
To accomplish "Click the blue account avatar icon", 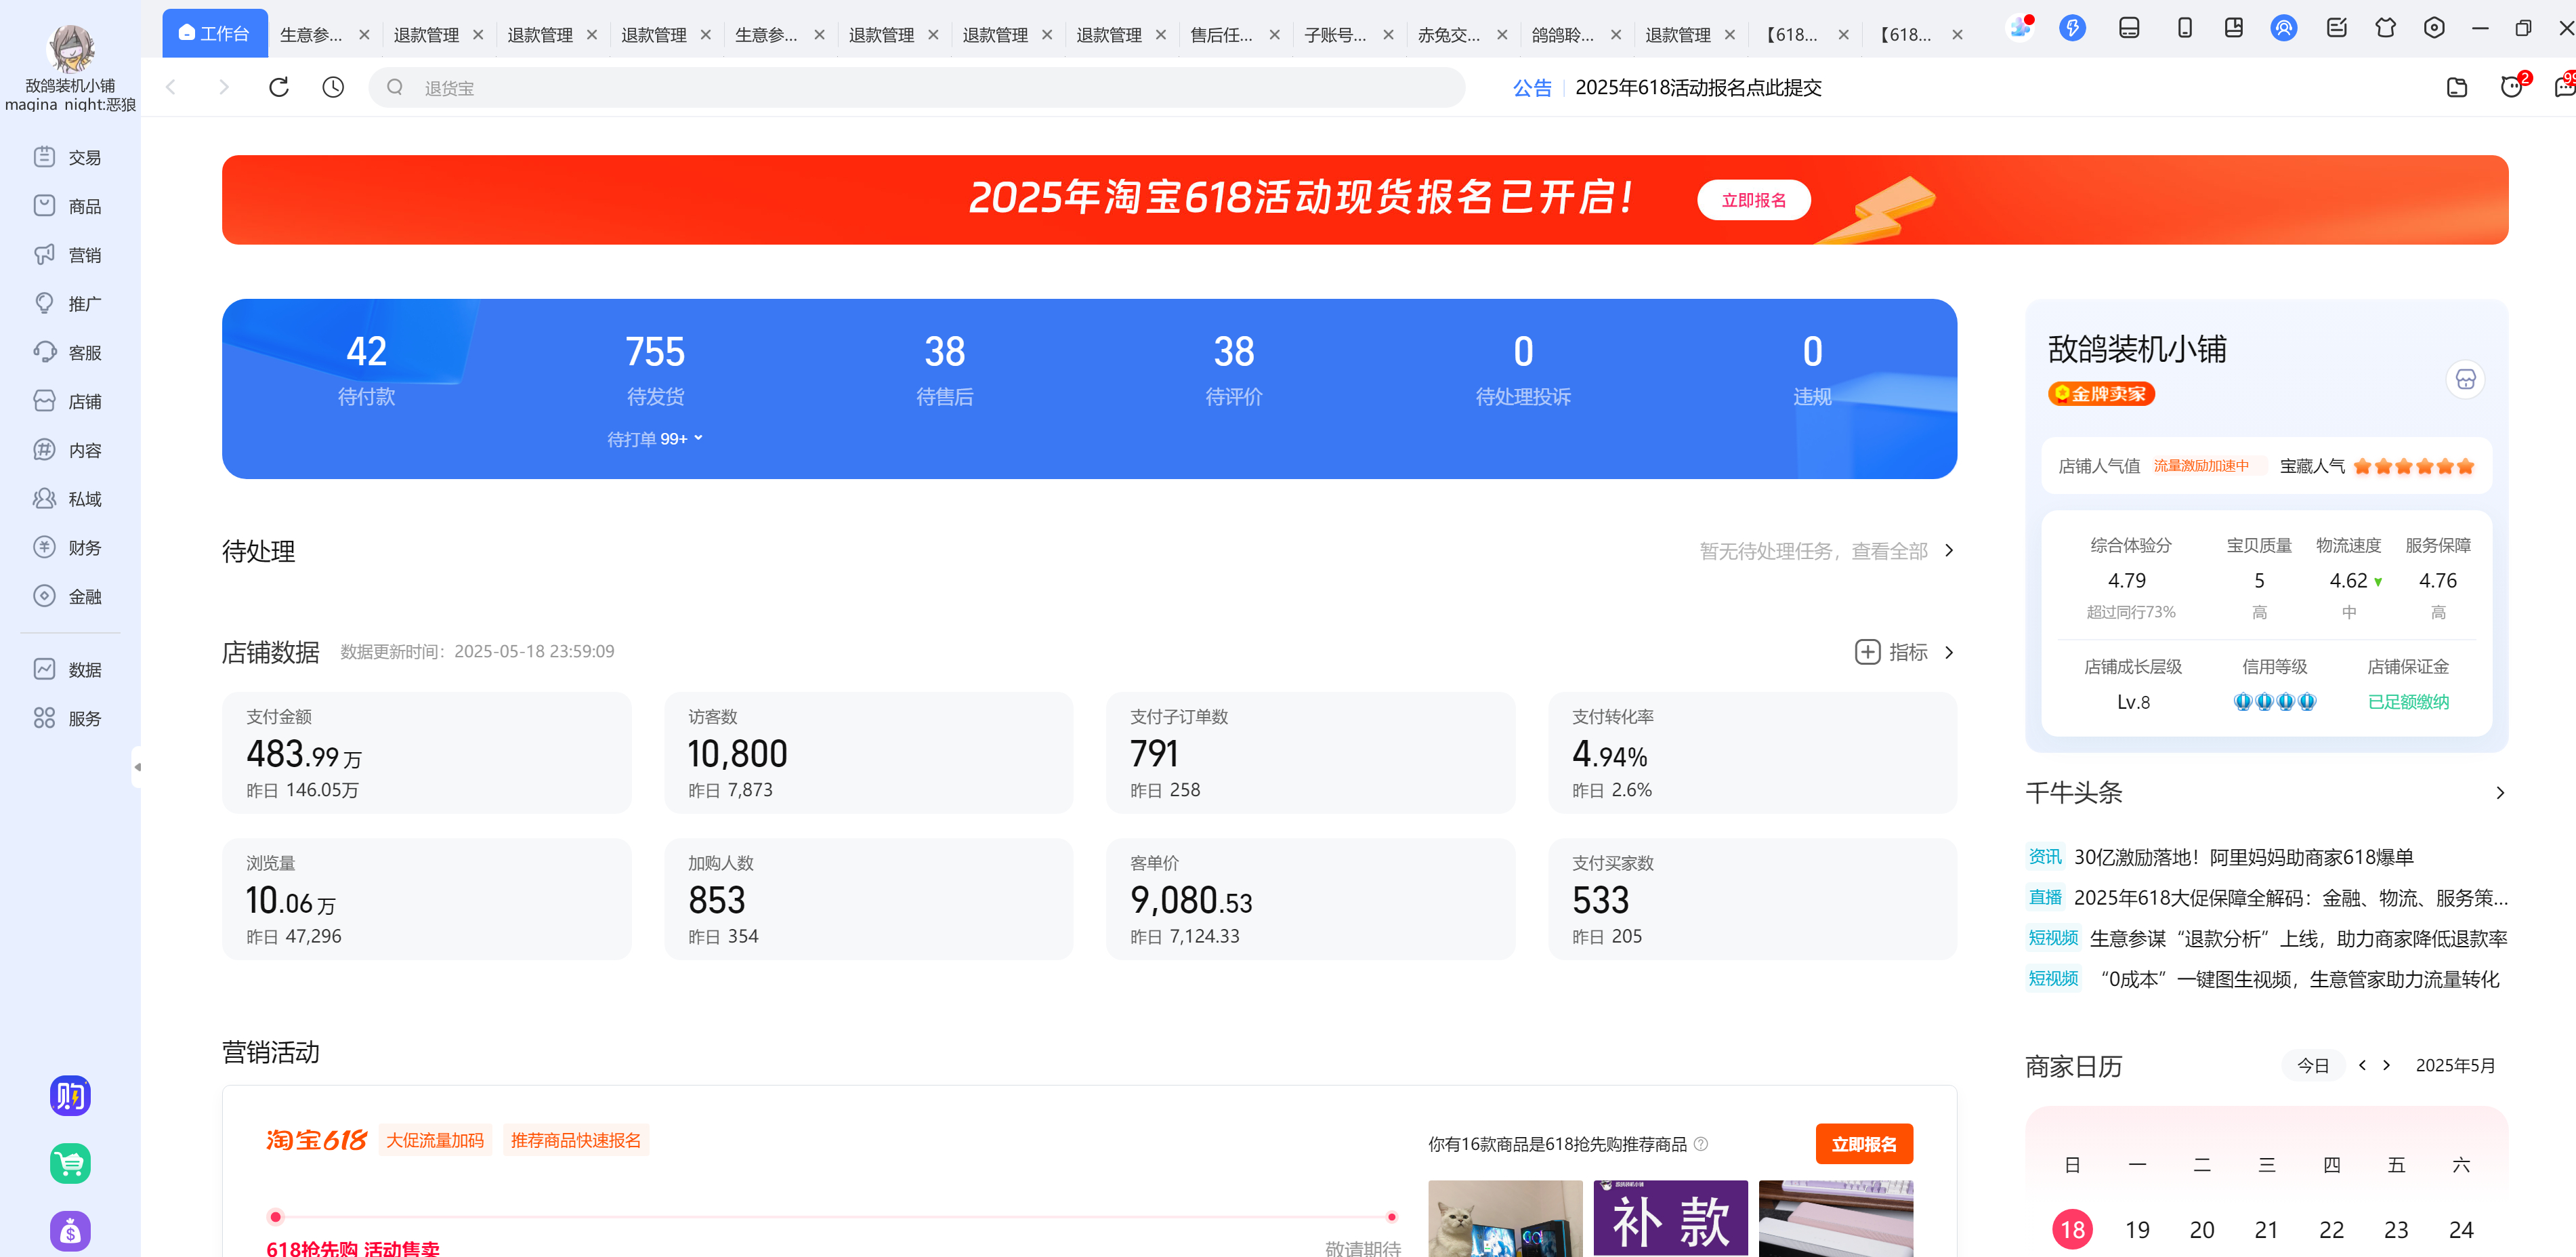I will 2284,28.
